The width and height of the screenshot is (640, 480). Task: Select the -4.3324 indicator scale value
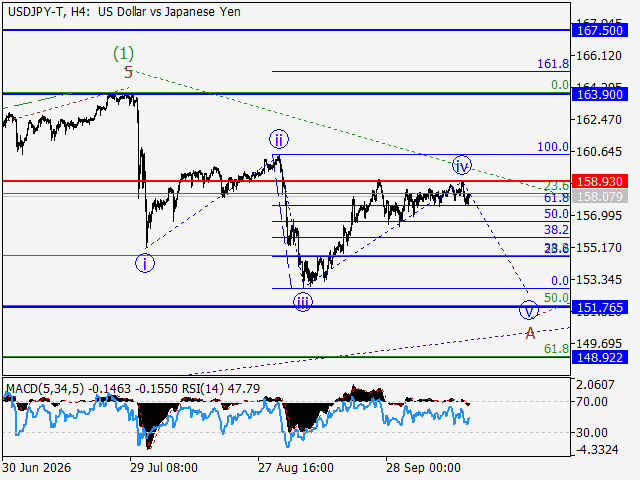[597, 450]
